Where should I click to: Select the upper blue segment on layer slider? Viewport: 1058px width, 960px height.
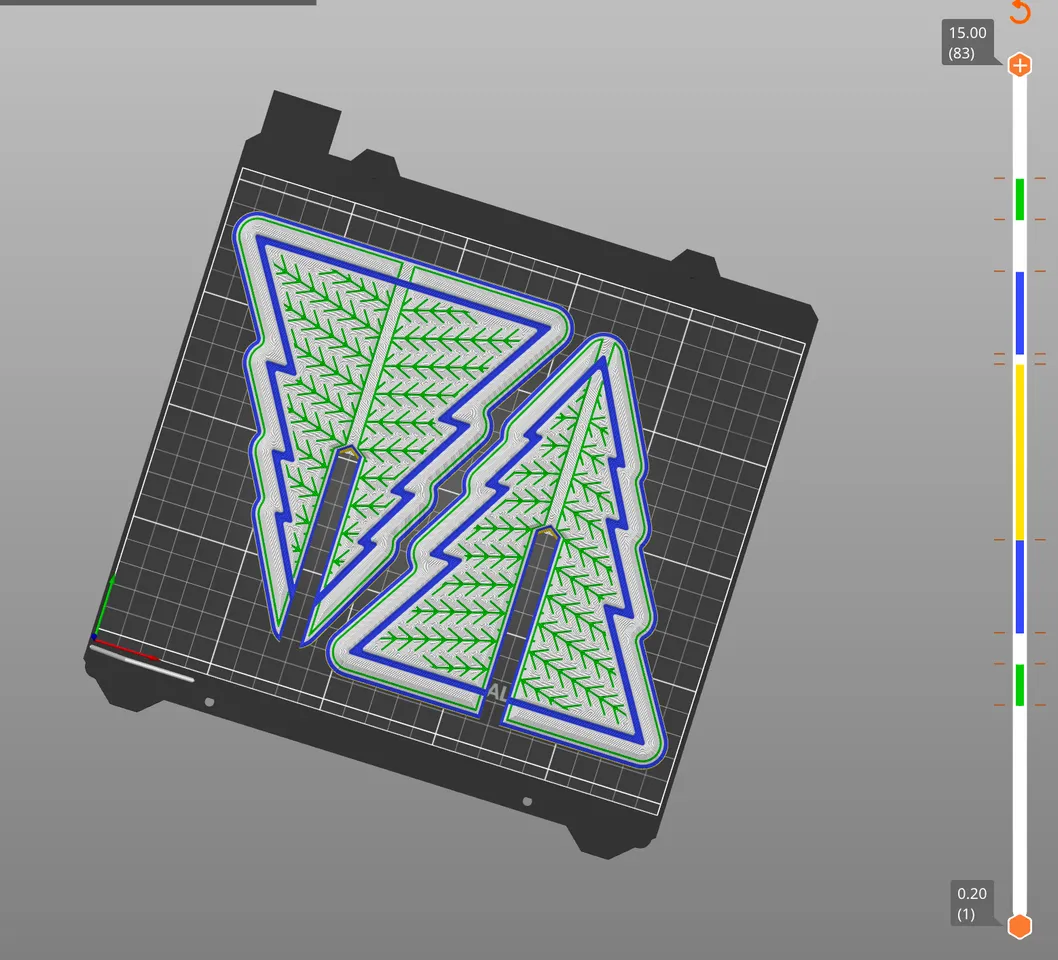click(x=1020, y=312)
